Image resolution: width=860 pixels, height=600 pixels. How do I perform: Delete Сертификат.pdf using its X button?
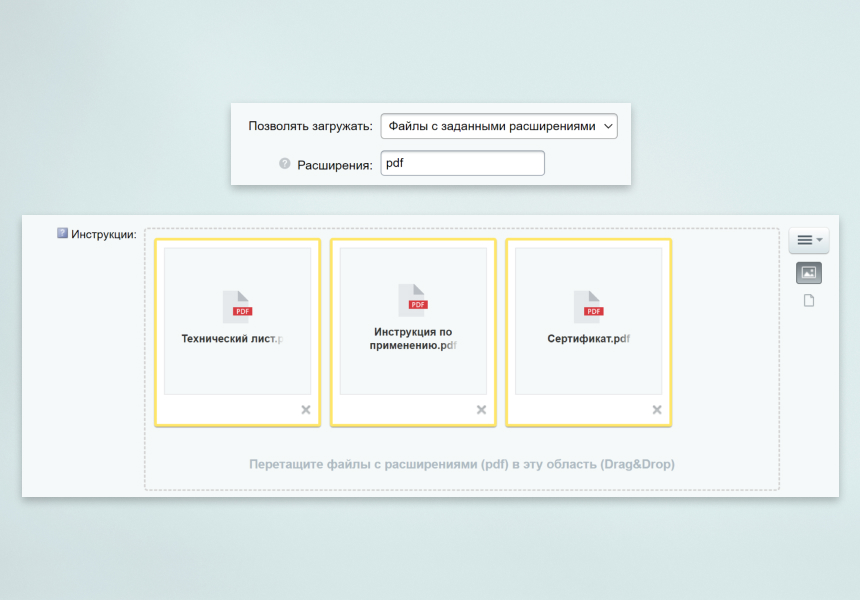pyautogui.click(x=656, y=409)
